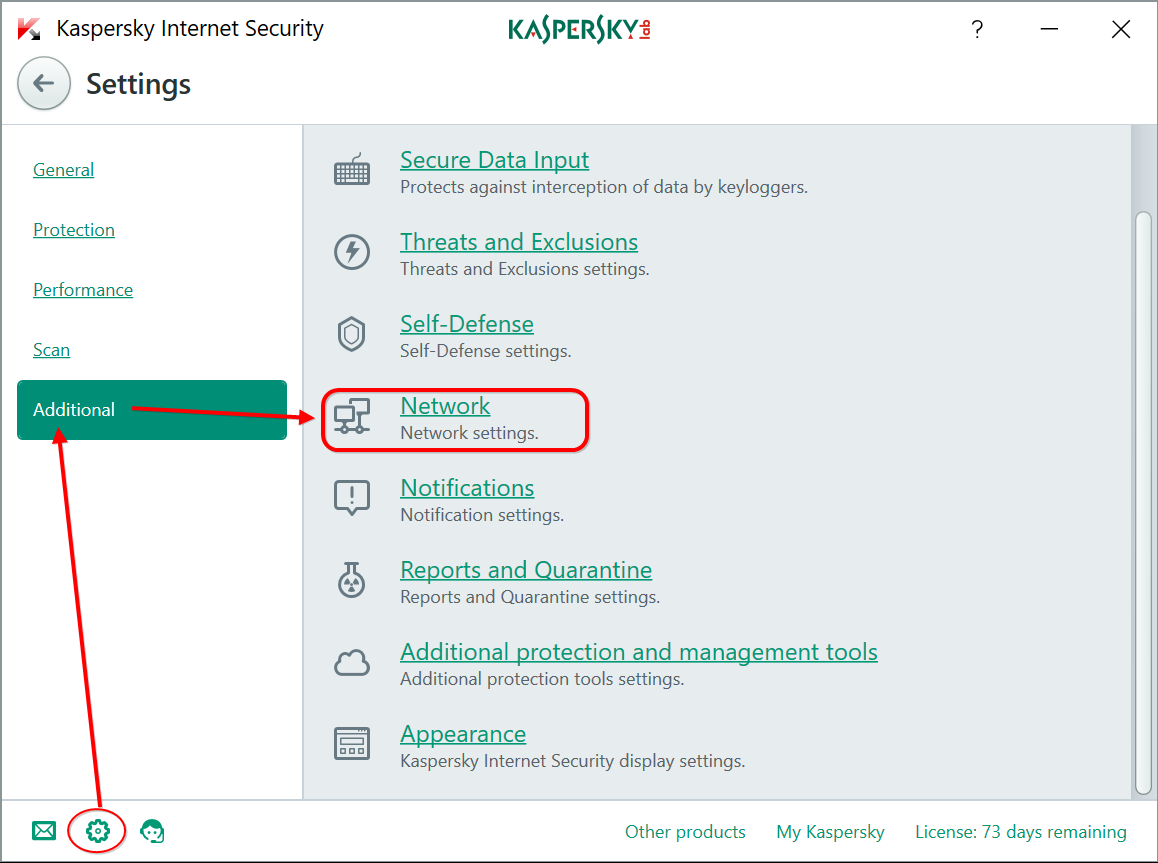The height and width of the screenshot is (863, 1158).
Task: Click the Notifications exclamation icon
Action: click(x=352, y=498)
